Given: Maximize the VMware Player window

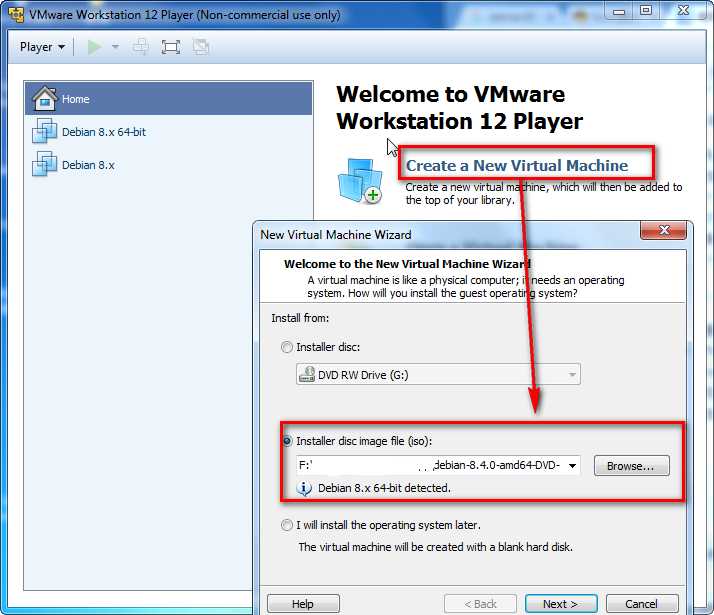Looking at the screenshot, I should [x=646, y=11].
